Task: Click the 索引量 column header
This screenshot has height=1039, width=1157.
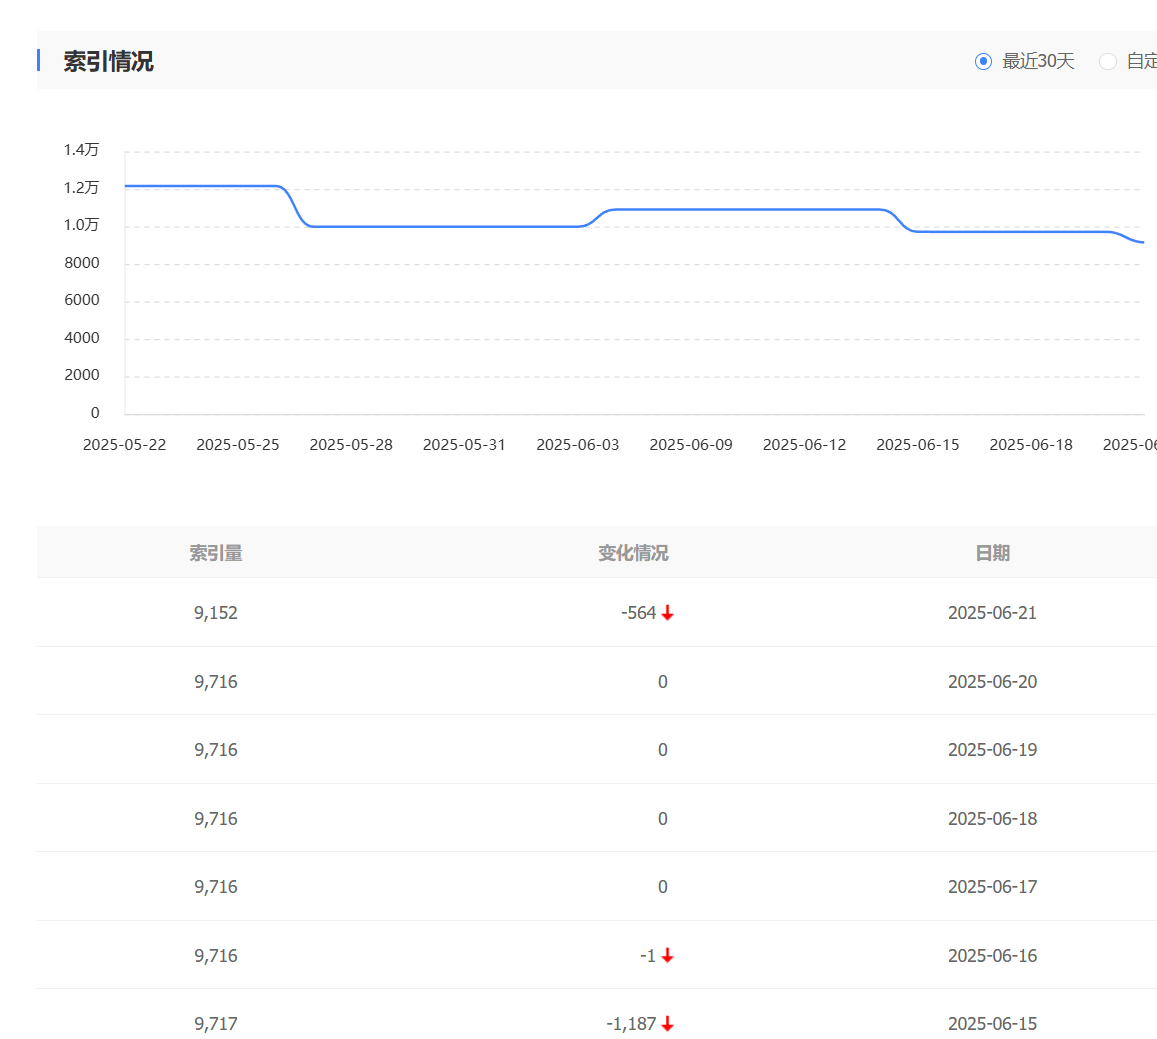Action: click(x=216, y=553)
